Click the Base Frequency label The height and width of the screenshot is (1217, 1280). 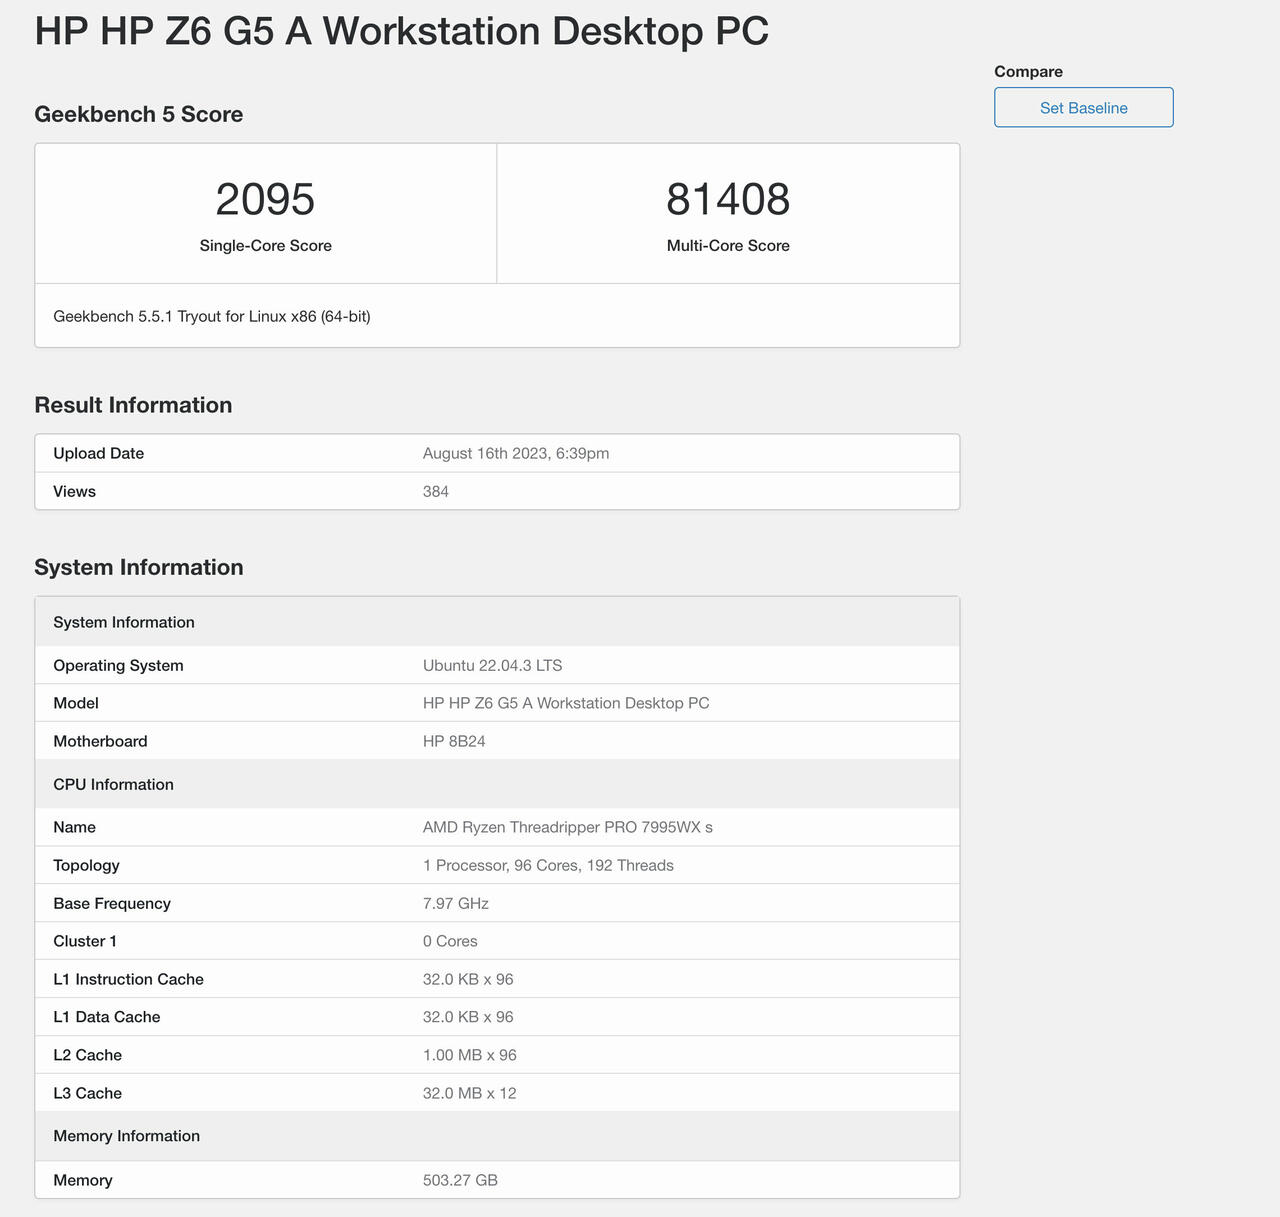pyautogui.click(x=112, y=903)
